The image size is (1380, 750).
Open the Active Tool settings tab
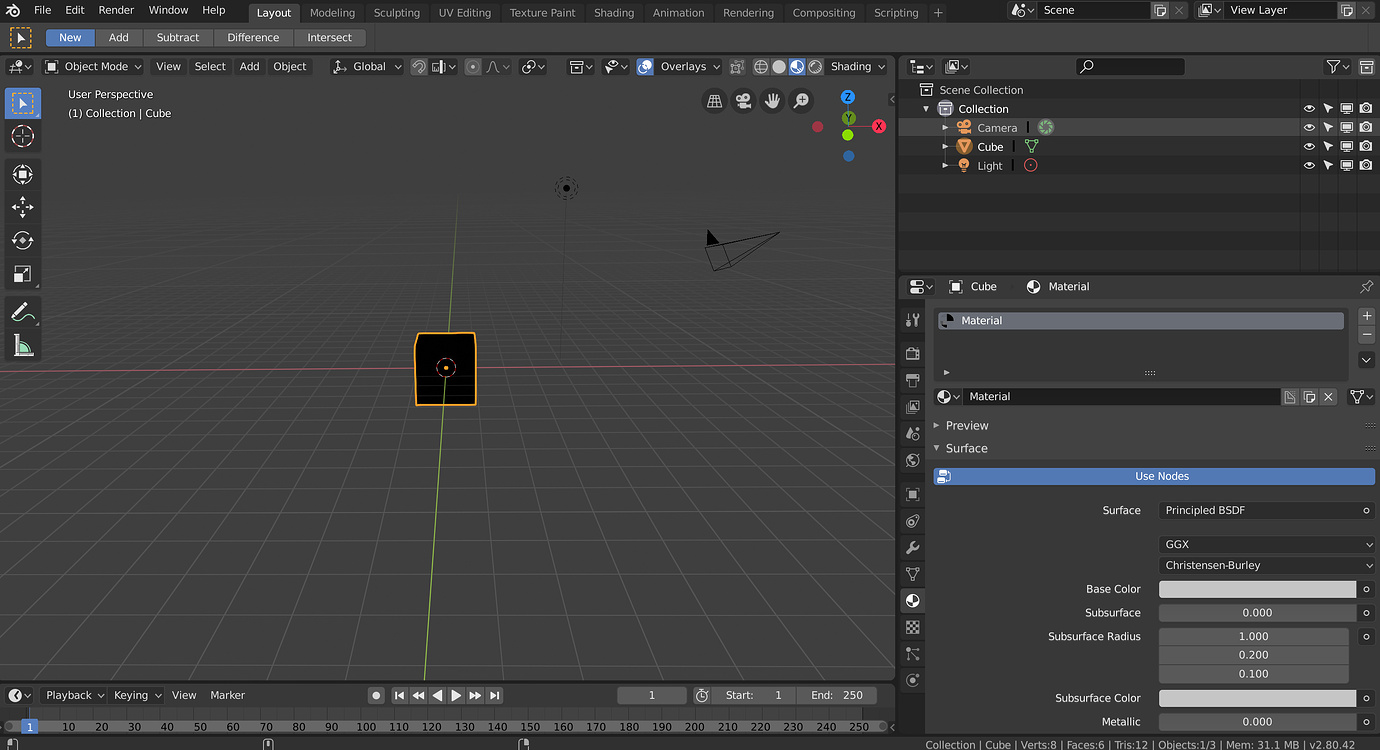pos(912,320)
